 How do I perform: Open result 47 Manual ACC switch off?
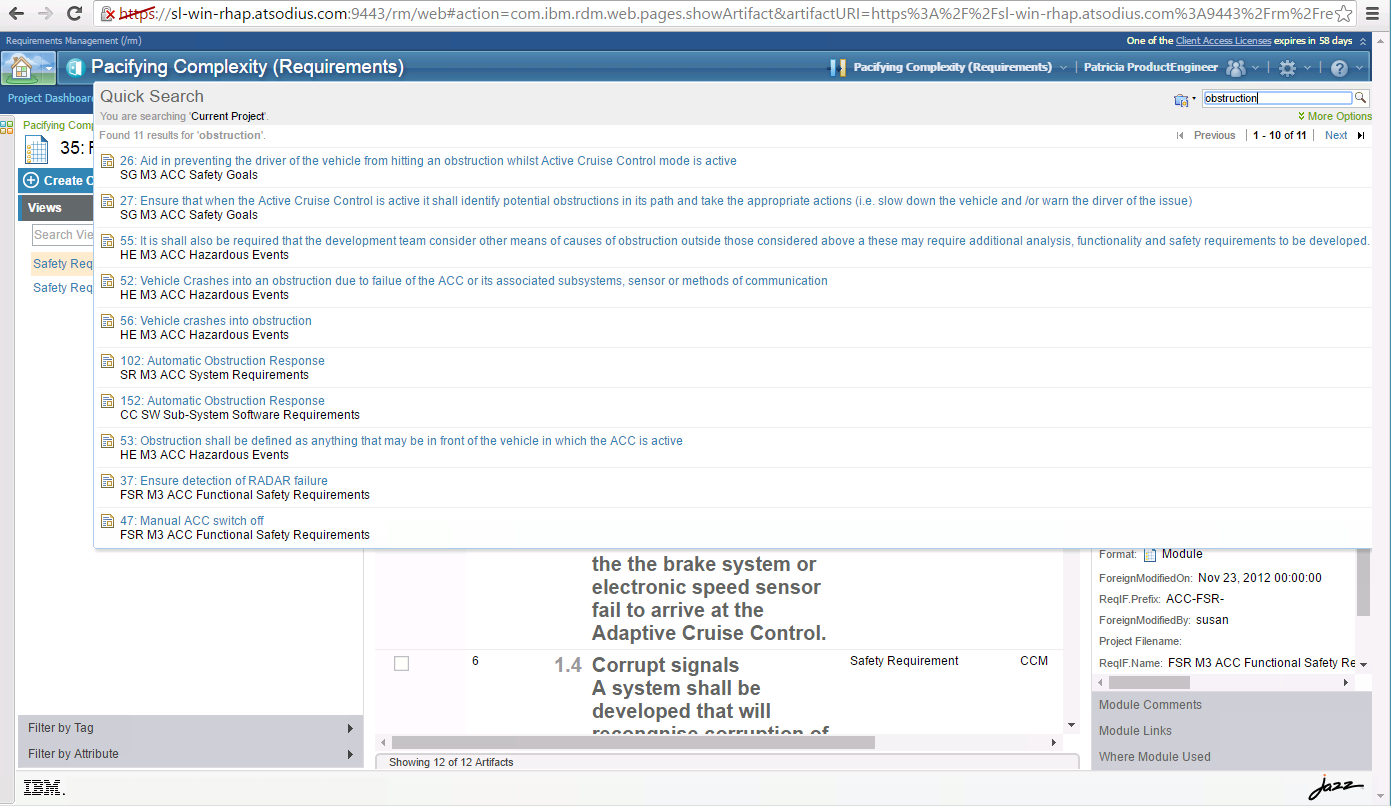pyautogui.click(x=192, y=521)
